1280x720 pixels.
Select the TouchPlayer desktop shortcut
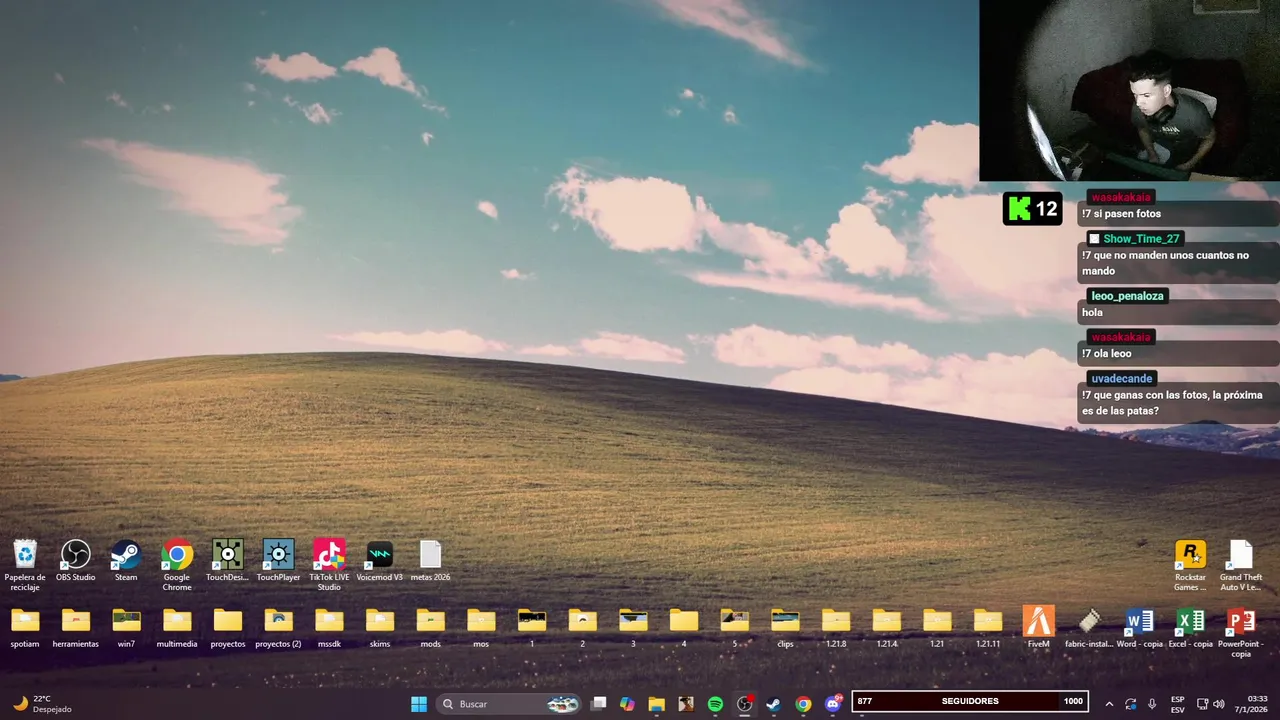(278, 561)
